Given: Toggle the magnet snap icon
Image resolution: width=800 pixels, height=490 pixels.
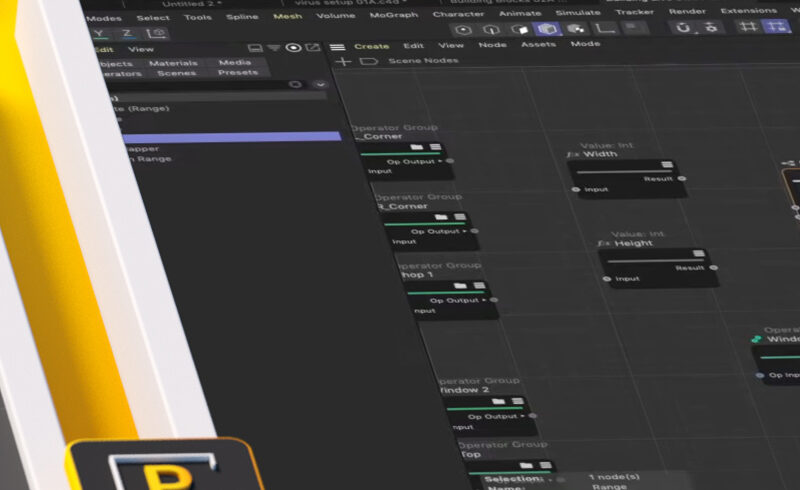Looking at the screenshot, I should [683, 27].
